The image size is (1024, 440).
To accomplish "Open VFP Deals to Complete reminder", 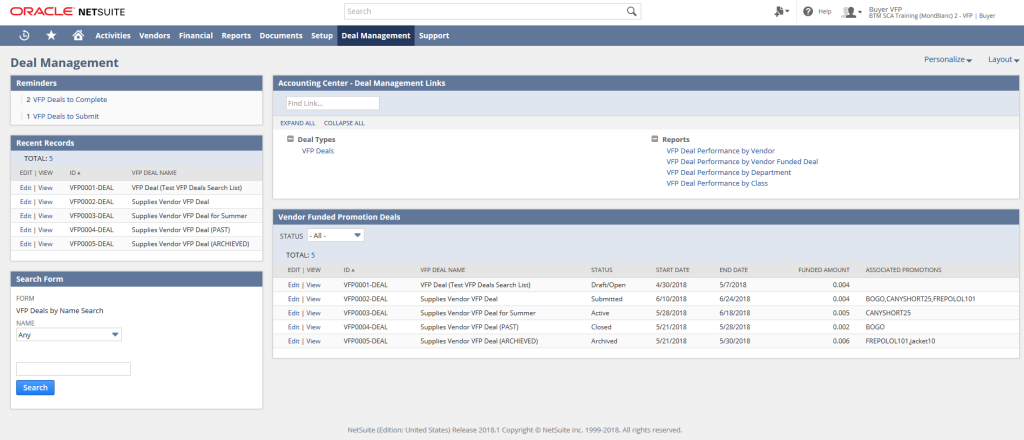I will click(70, 100).
